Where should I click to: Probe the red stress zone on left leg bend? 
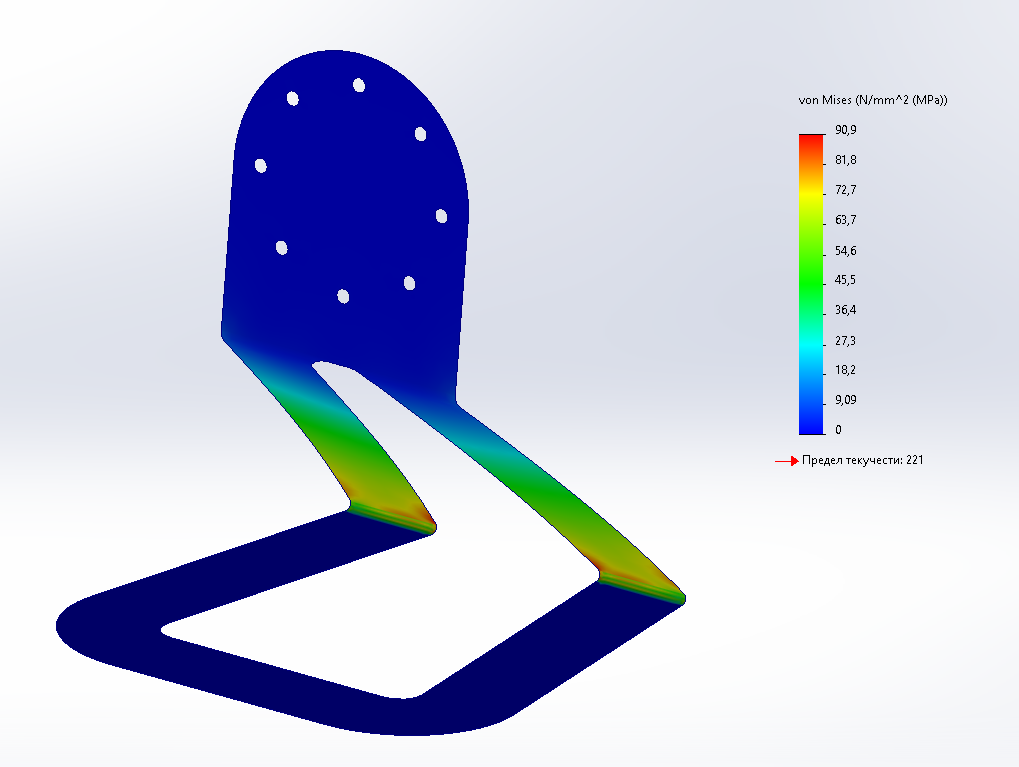pyautogui.click(x=418, y=517)
